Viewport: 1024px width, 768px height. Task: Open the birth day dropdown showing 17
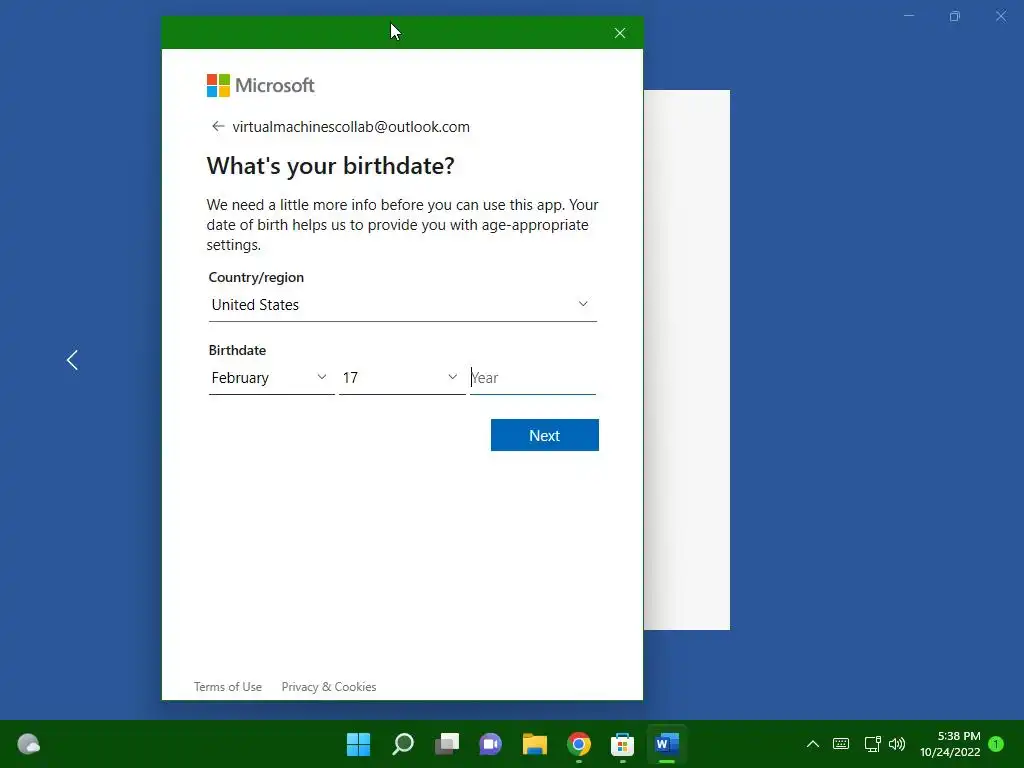coord(402,378)
